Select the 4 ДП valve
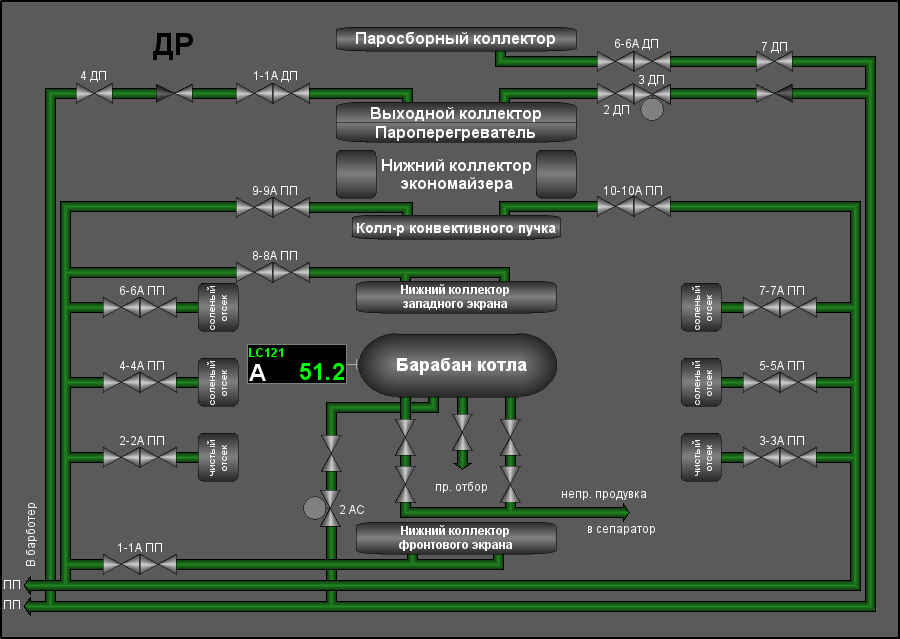Screen dimensions: 900x639 click(x=94, y=93)
